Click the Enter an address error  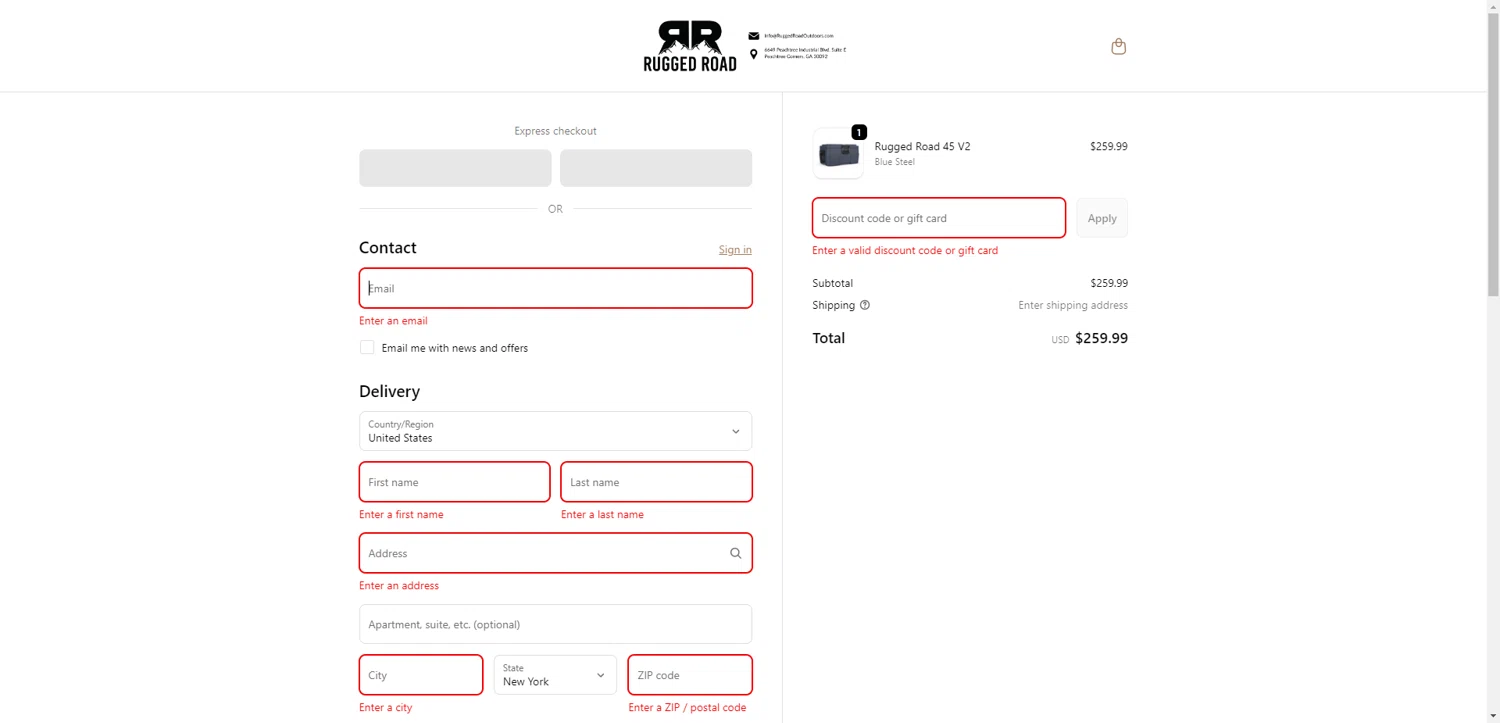[x=399, y=586]
